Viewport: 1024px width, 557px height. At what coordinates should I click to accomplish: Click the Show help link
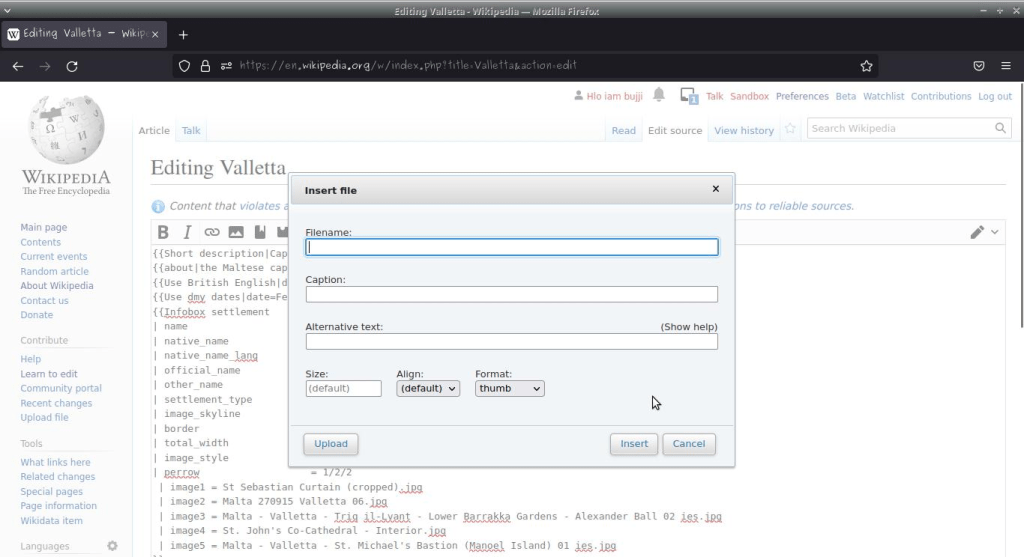(x=688, y=327)
